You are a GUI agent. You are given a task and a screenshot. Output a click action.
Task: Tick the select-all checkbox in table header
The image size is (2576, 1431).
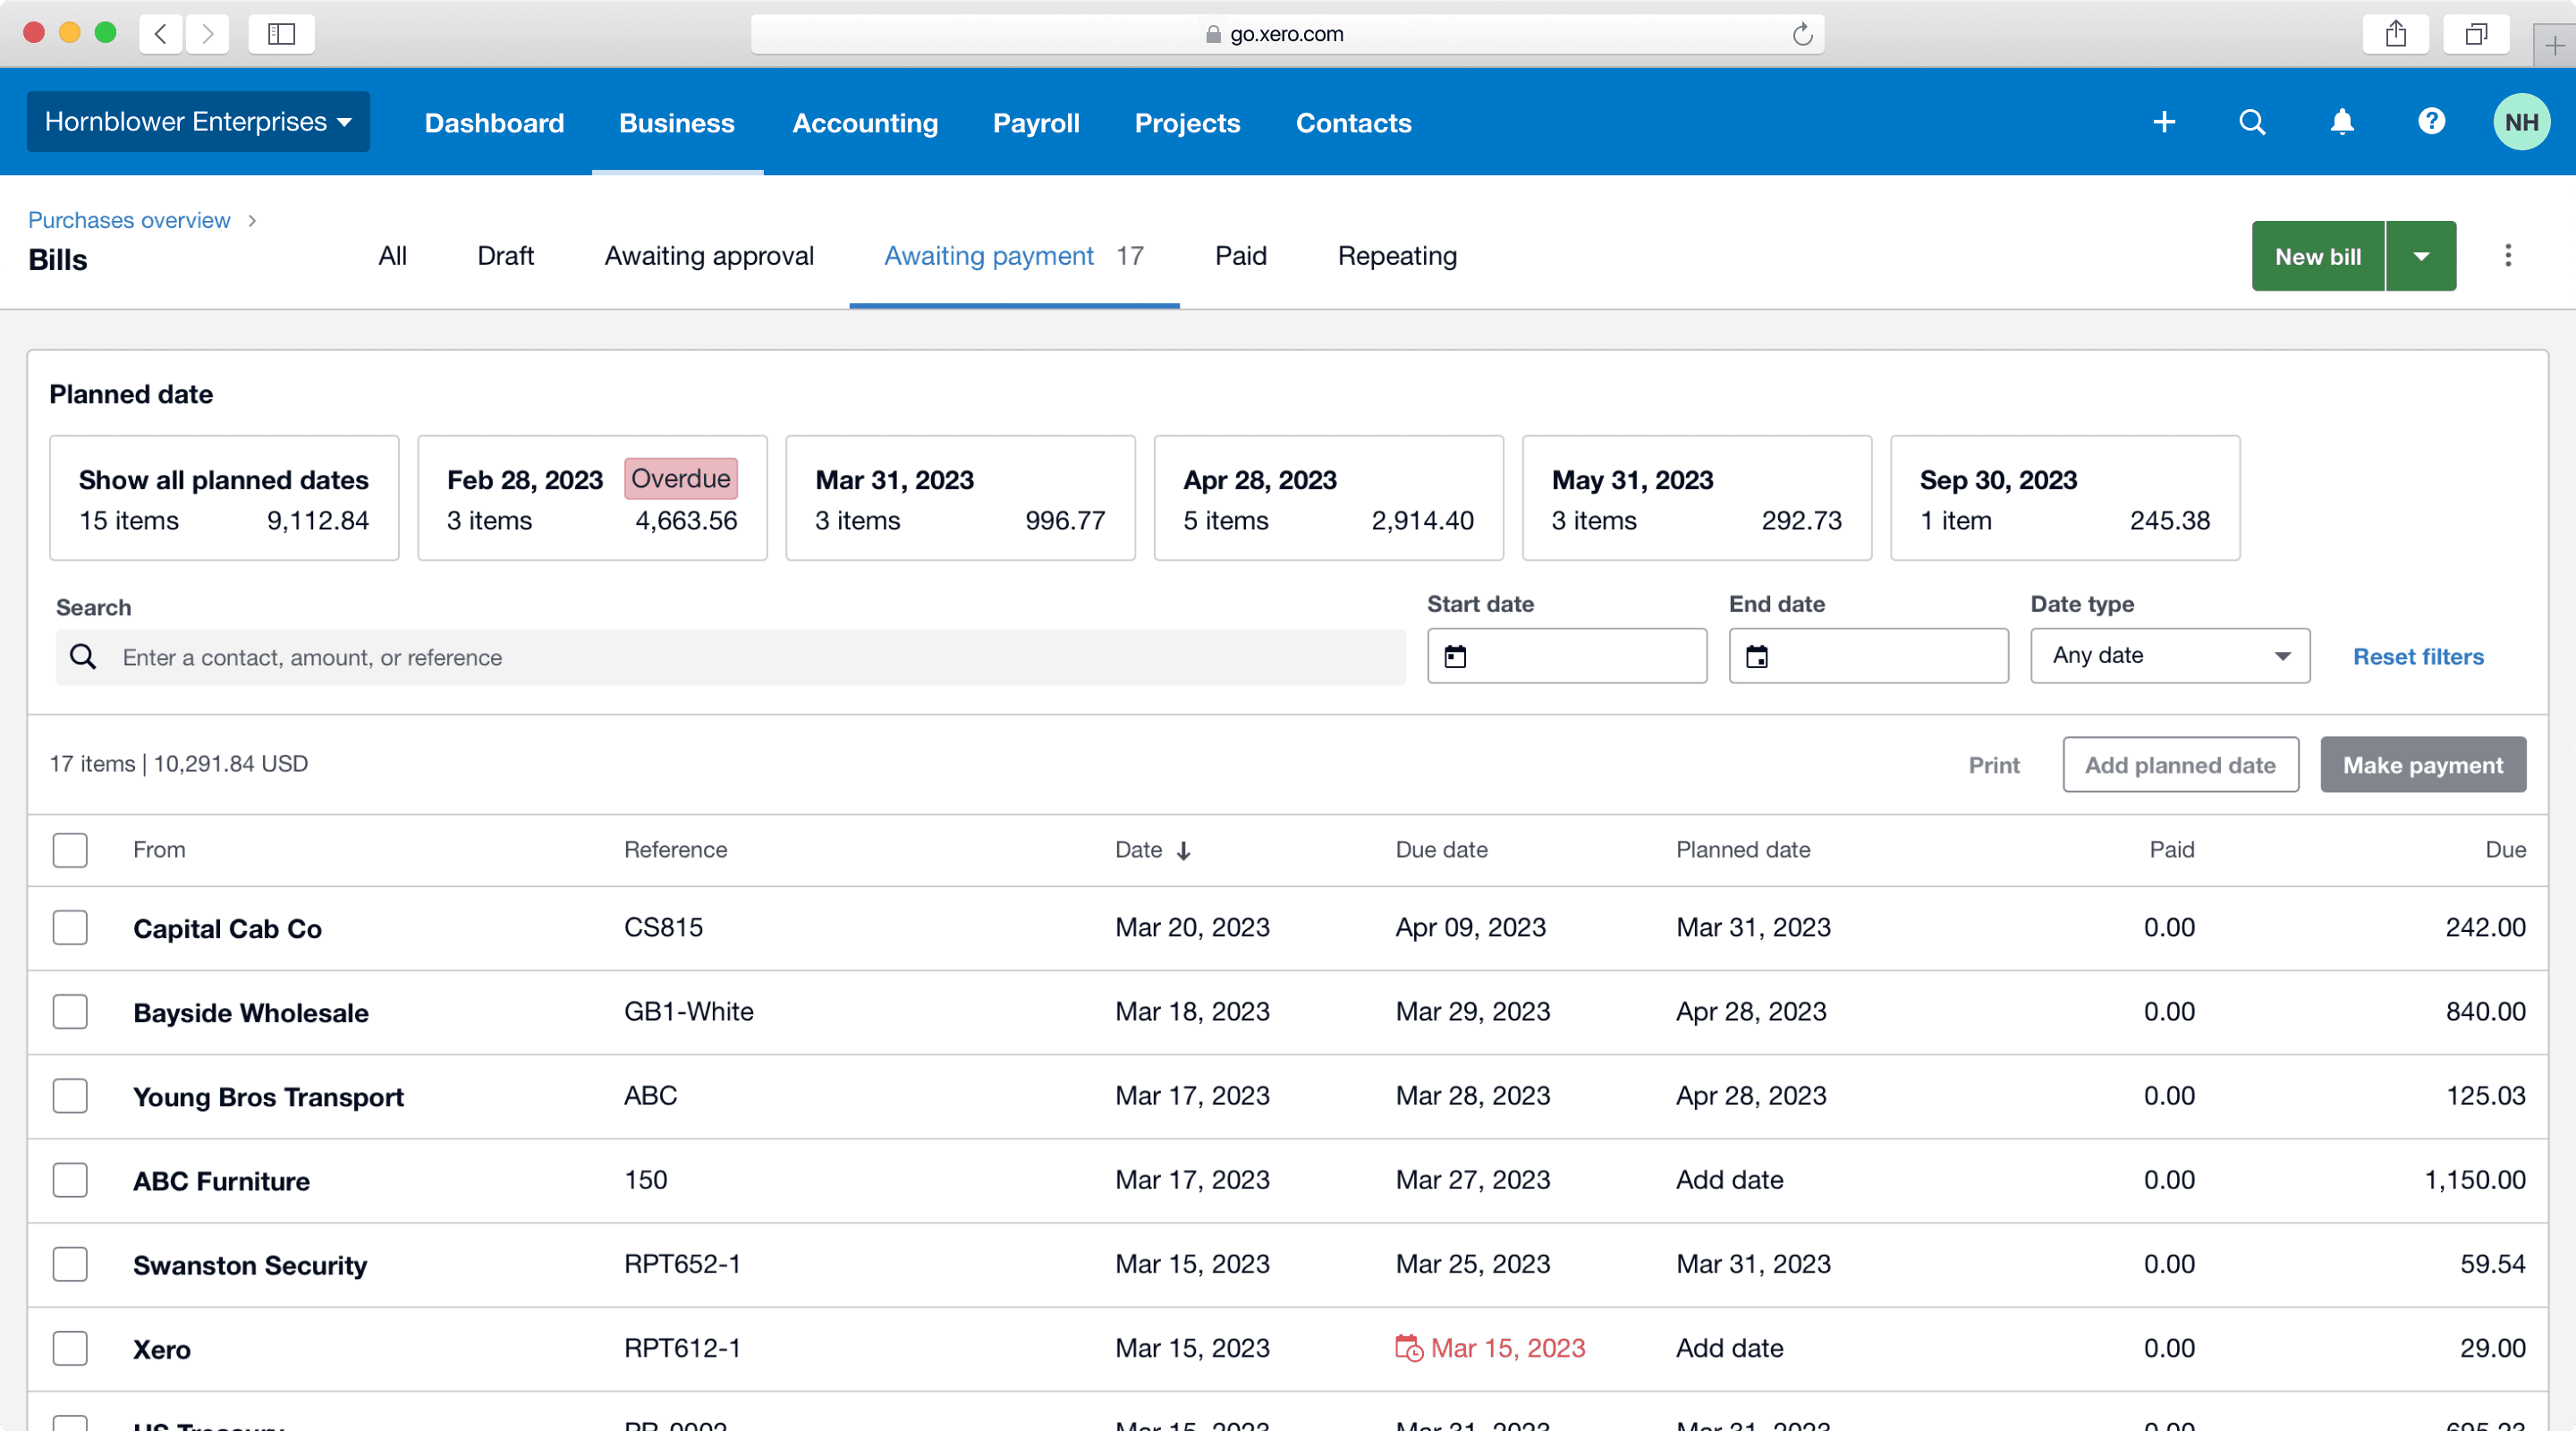[x=70, y=850]
